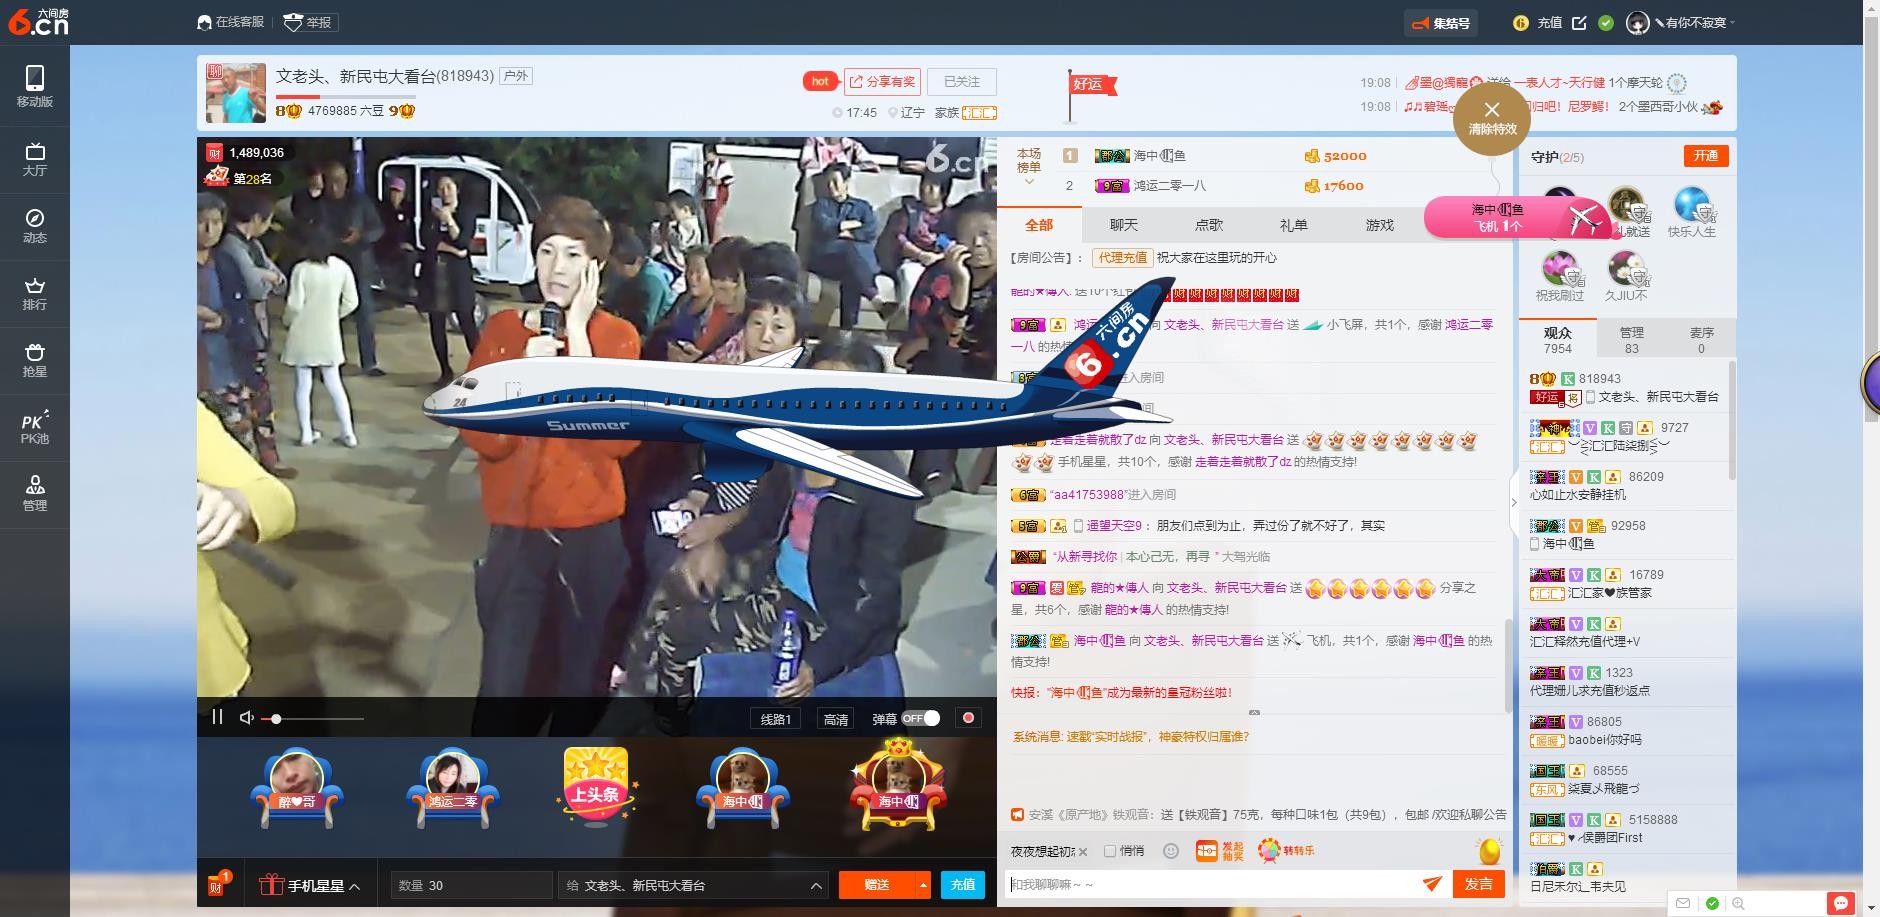Click 鸿运二零 sofa seat
Image resolution: width=1880 pixels, height=917 pixels.
(453, 789)
